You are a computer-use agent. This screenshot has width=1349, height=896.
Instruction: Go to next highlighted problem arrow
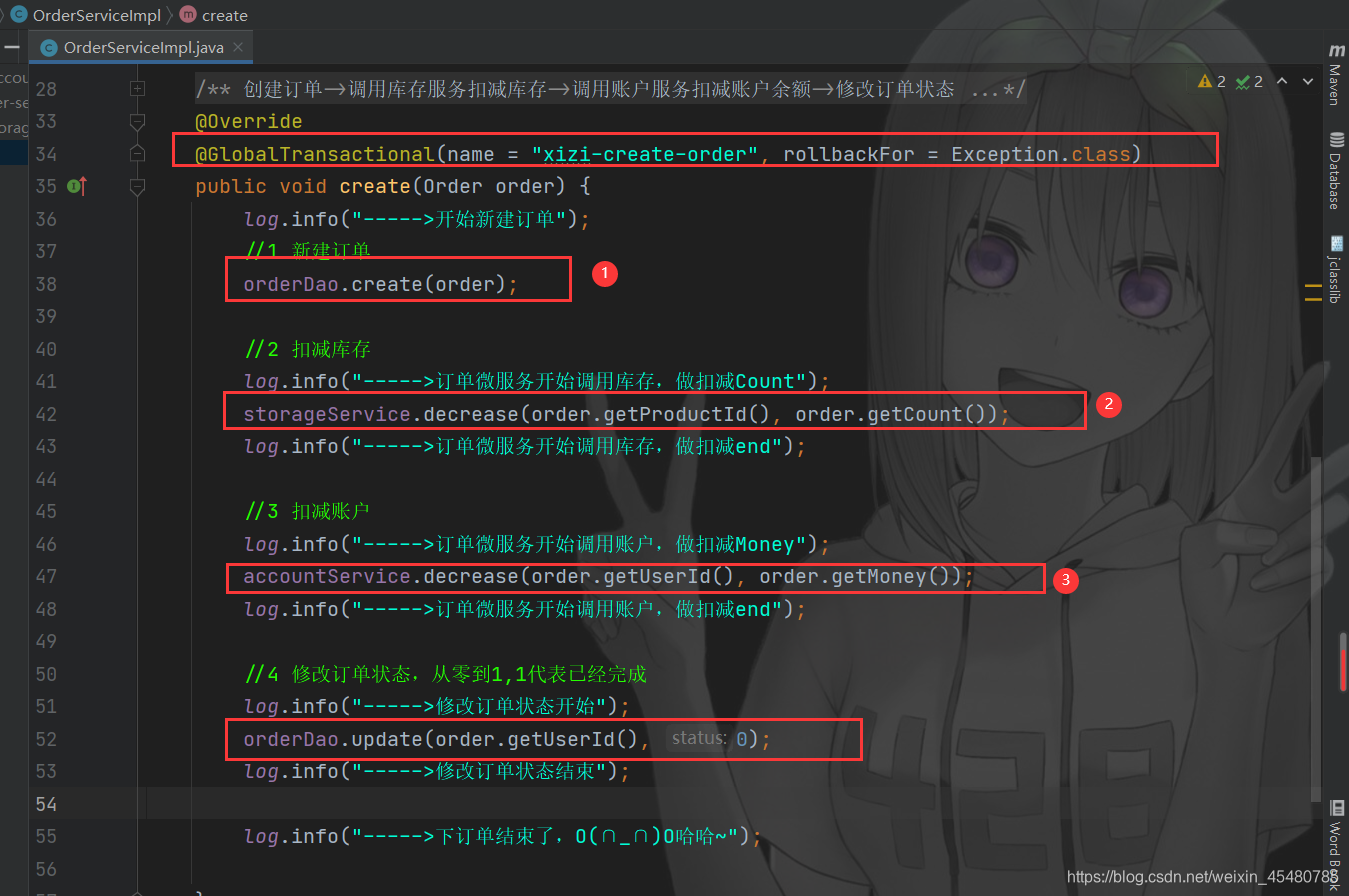point(1309,82)
